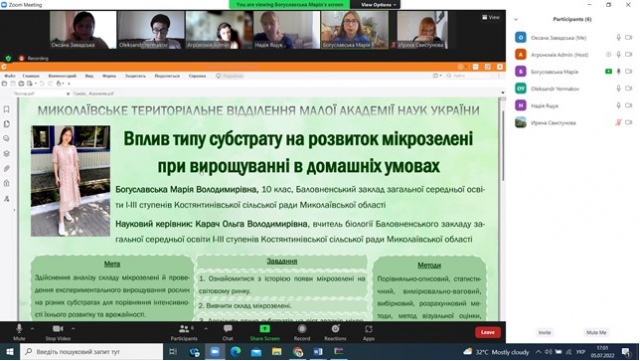The image size is (640, 361).
Task: Open Файл menu in shared PDF viewer
Action: coord(10,76)
